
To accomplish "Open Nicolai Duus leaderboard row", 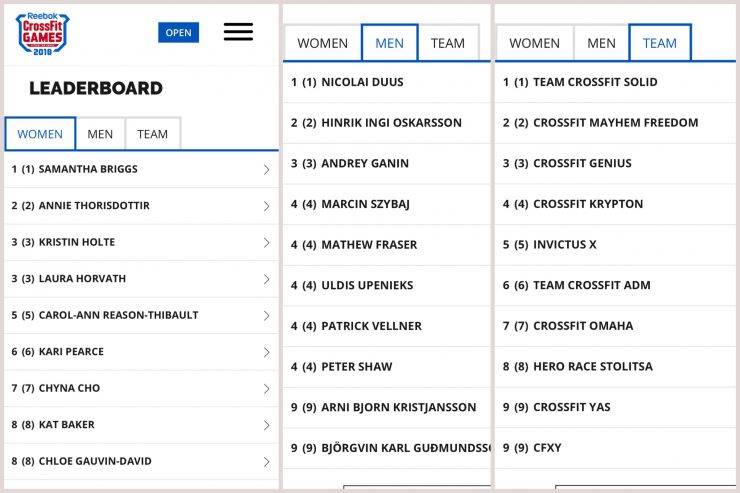I will pos(387,82).
